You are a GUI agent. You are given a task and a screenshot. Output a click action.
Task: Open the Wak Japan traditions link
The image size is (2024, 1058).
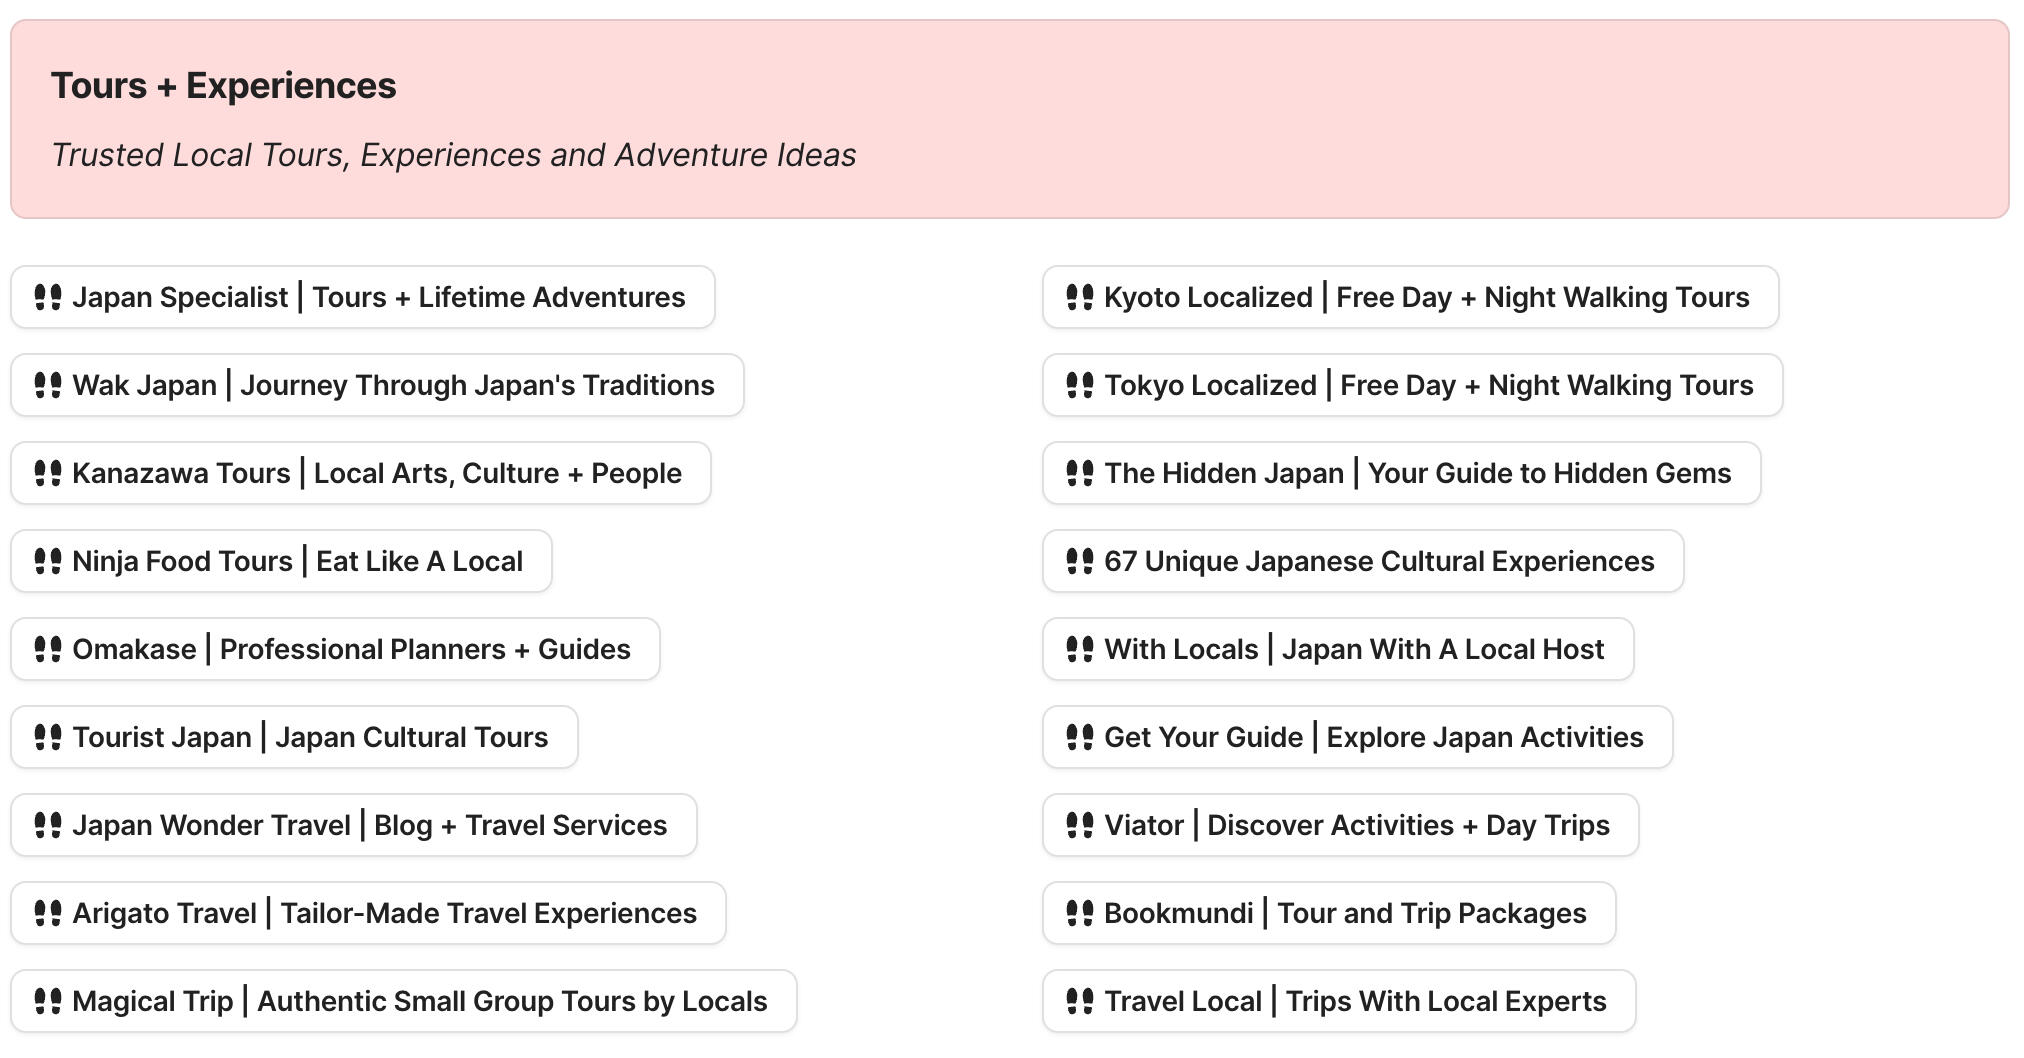[375, 385]
